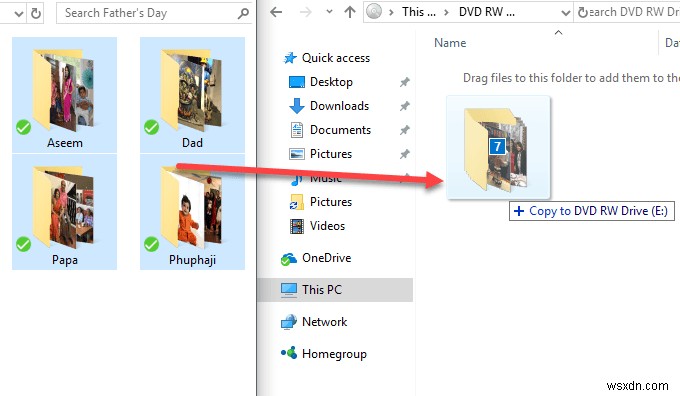The height and width of the screenshot is (396, 680).
Task: Click the Videos film strip icon
Action: (x=297, y=226)
